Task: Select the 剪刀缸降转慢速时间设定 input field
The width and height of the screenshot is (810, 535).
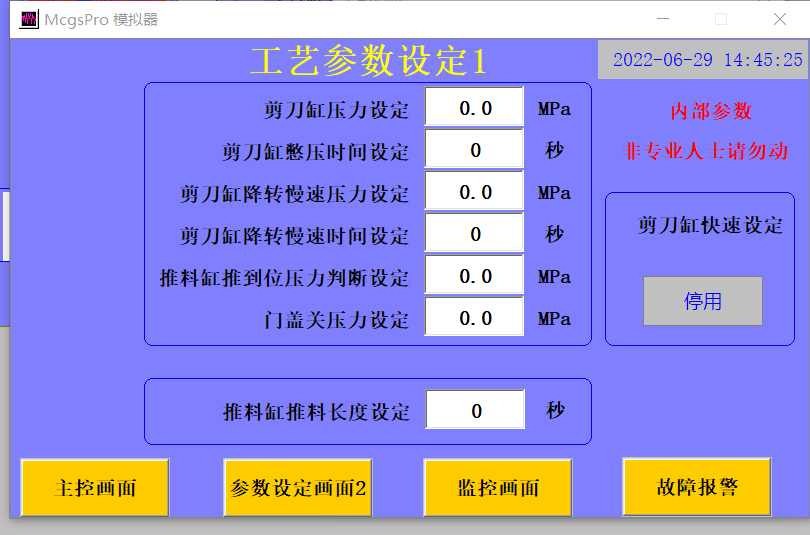Action: (474, 234)
